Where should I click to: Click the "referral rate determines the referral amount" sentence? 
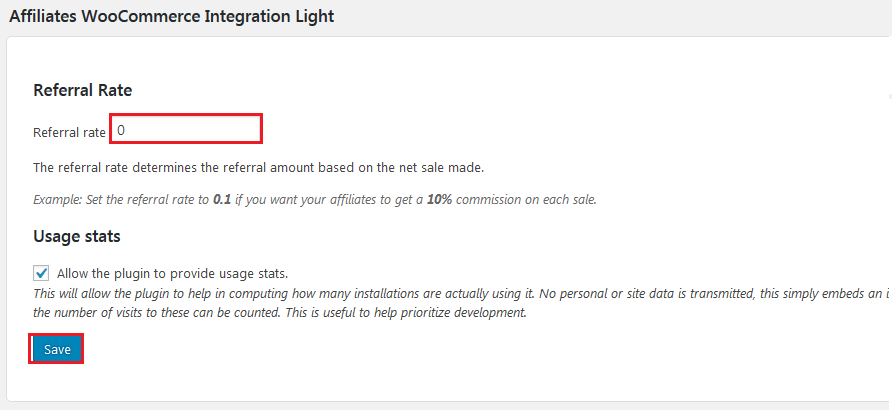click(x=258, y=167)
